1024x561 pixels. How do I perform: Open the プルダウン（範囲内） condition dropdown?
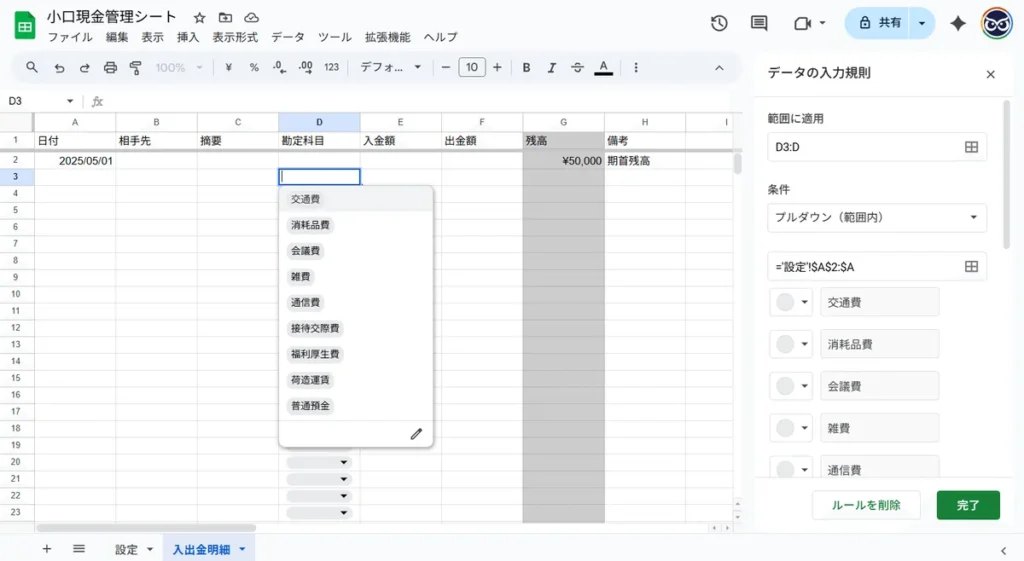[x=877, y=217]
